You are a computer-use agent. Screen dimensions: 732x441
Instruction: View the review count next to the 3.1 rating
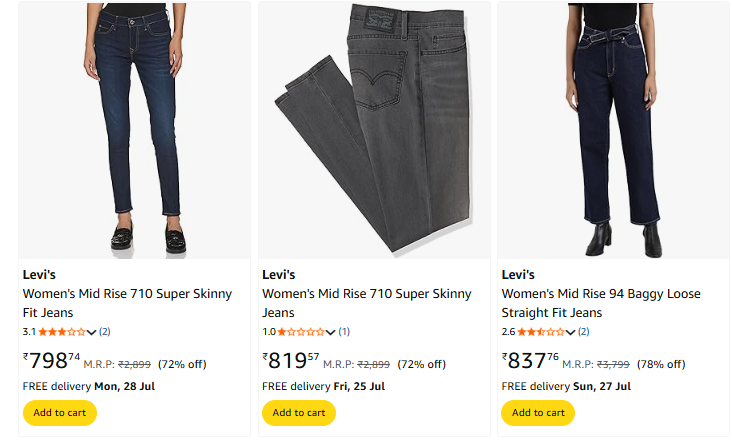(x=104, y=332)
